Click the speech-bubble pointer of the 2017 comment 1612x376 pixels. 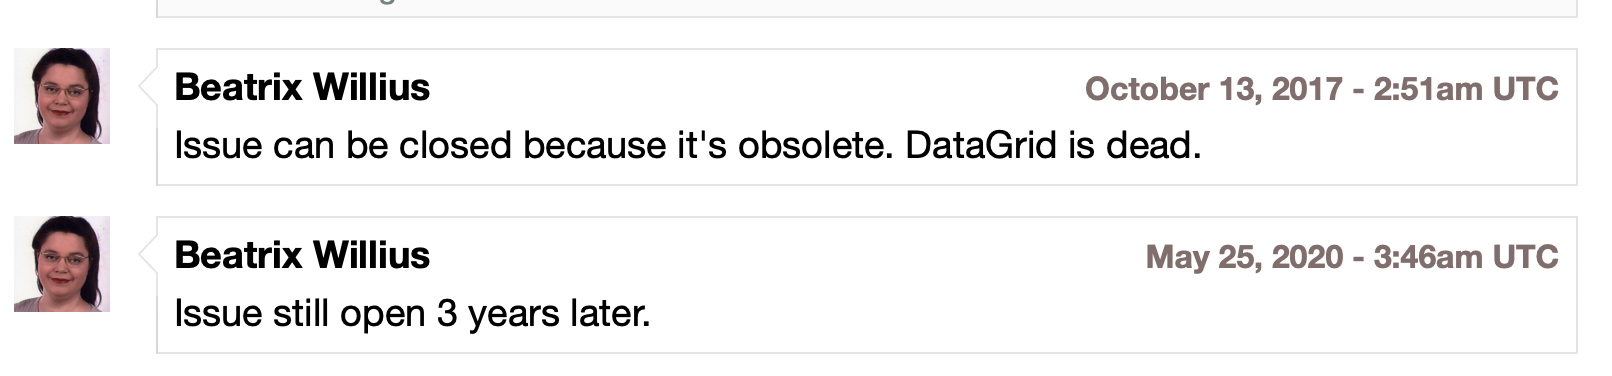click(x=148, y=87)
